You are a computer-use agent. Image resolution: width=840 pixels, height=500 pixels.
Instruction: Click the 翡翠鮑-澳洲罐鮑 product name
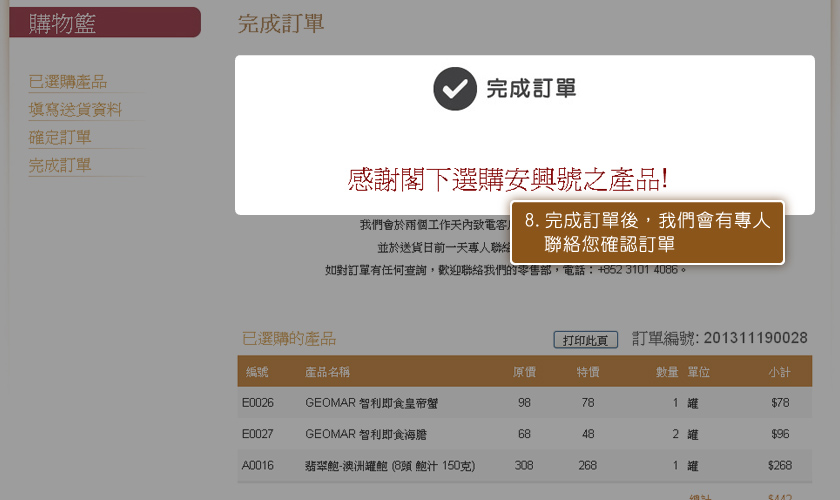pos(389,465)
